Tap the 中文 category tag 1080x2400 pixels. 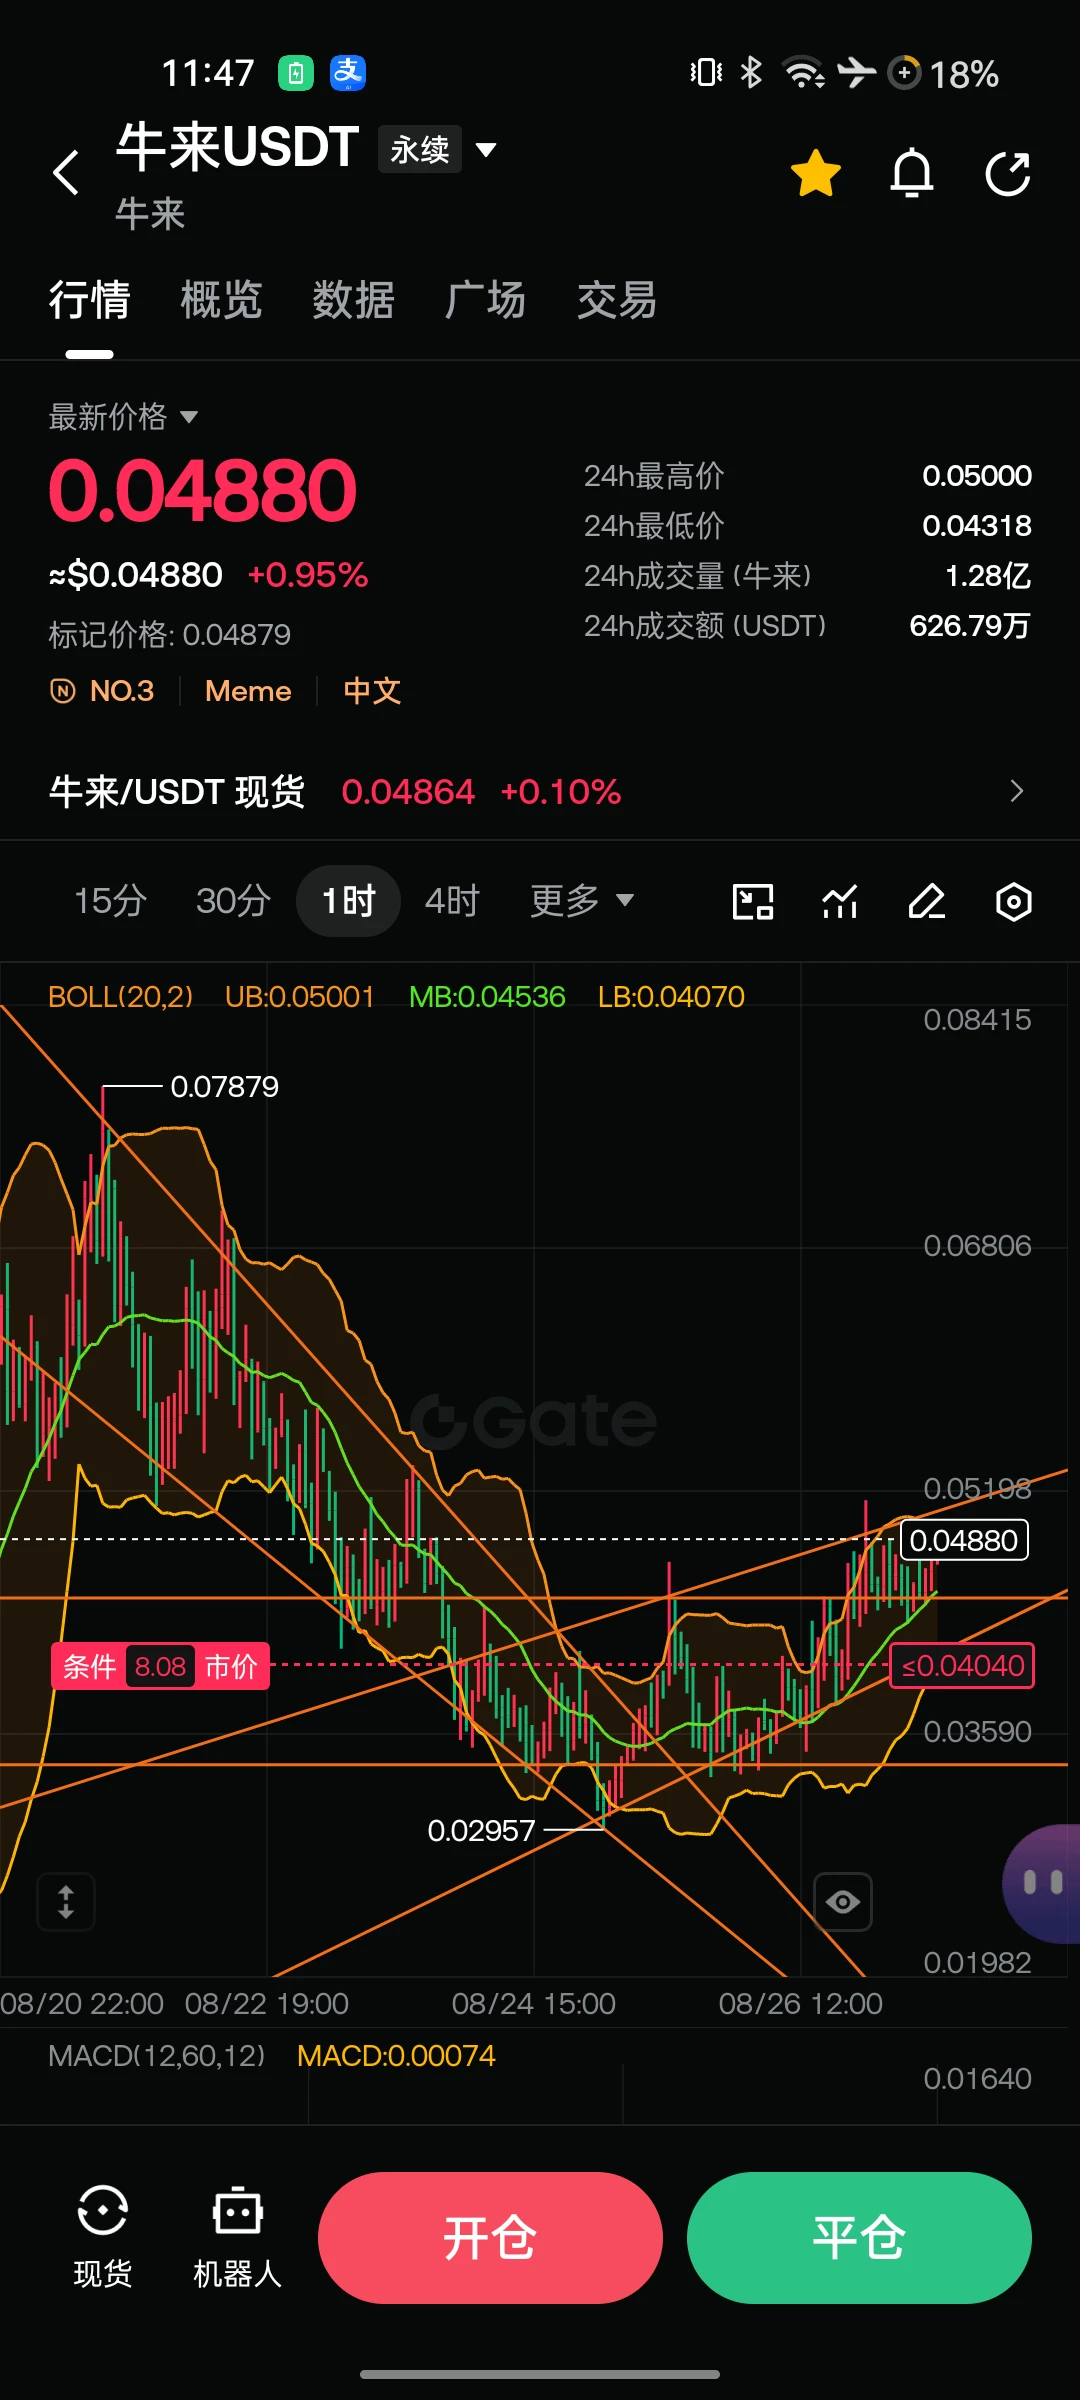372,691
